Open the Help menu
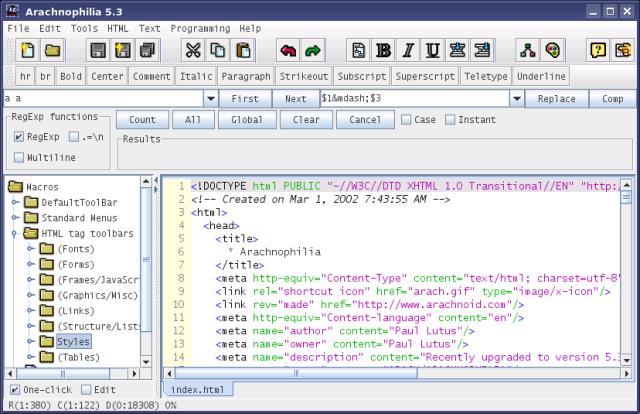 pyautogui.click(x=250, y=29)
